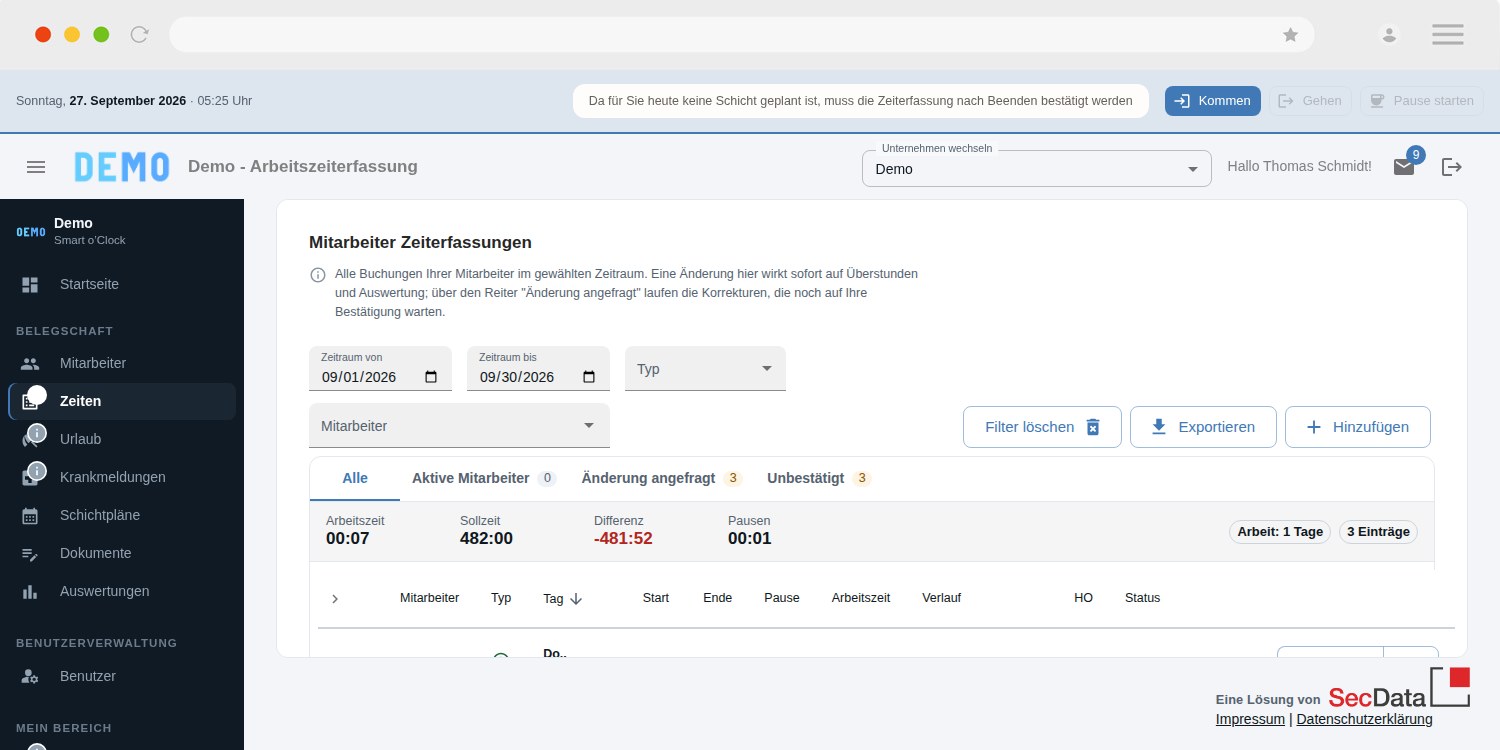The height and width of the screenshot is (750, 1500).
Task: Open the calendar picker in Zeitraum bis
Action: pos(589,377)
